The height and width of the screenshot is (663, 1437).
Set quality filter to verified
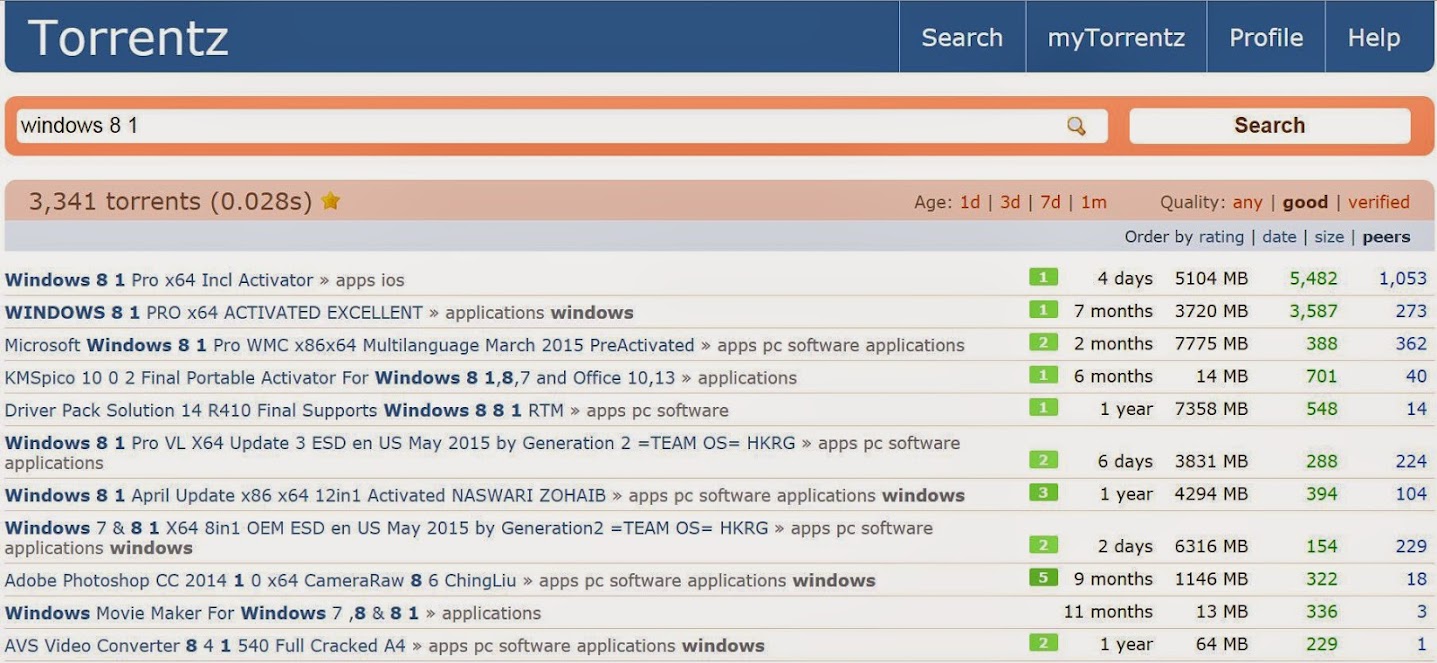coord(1379,202)
